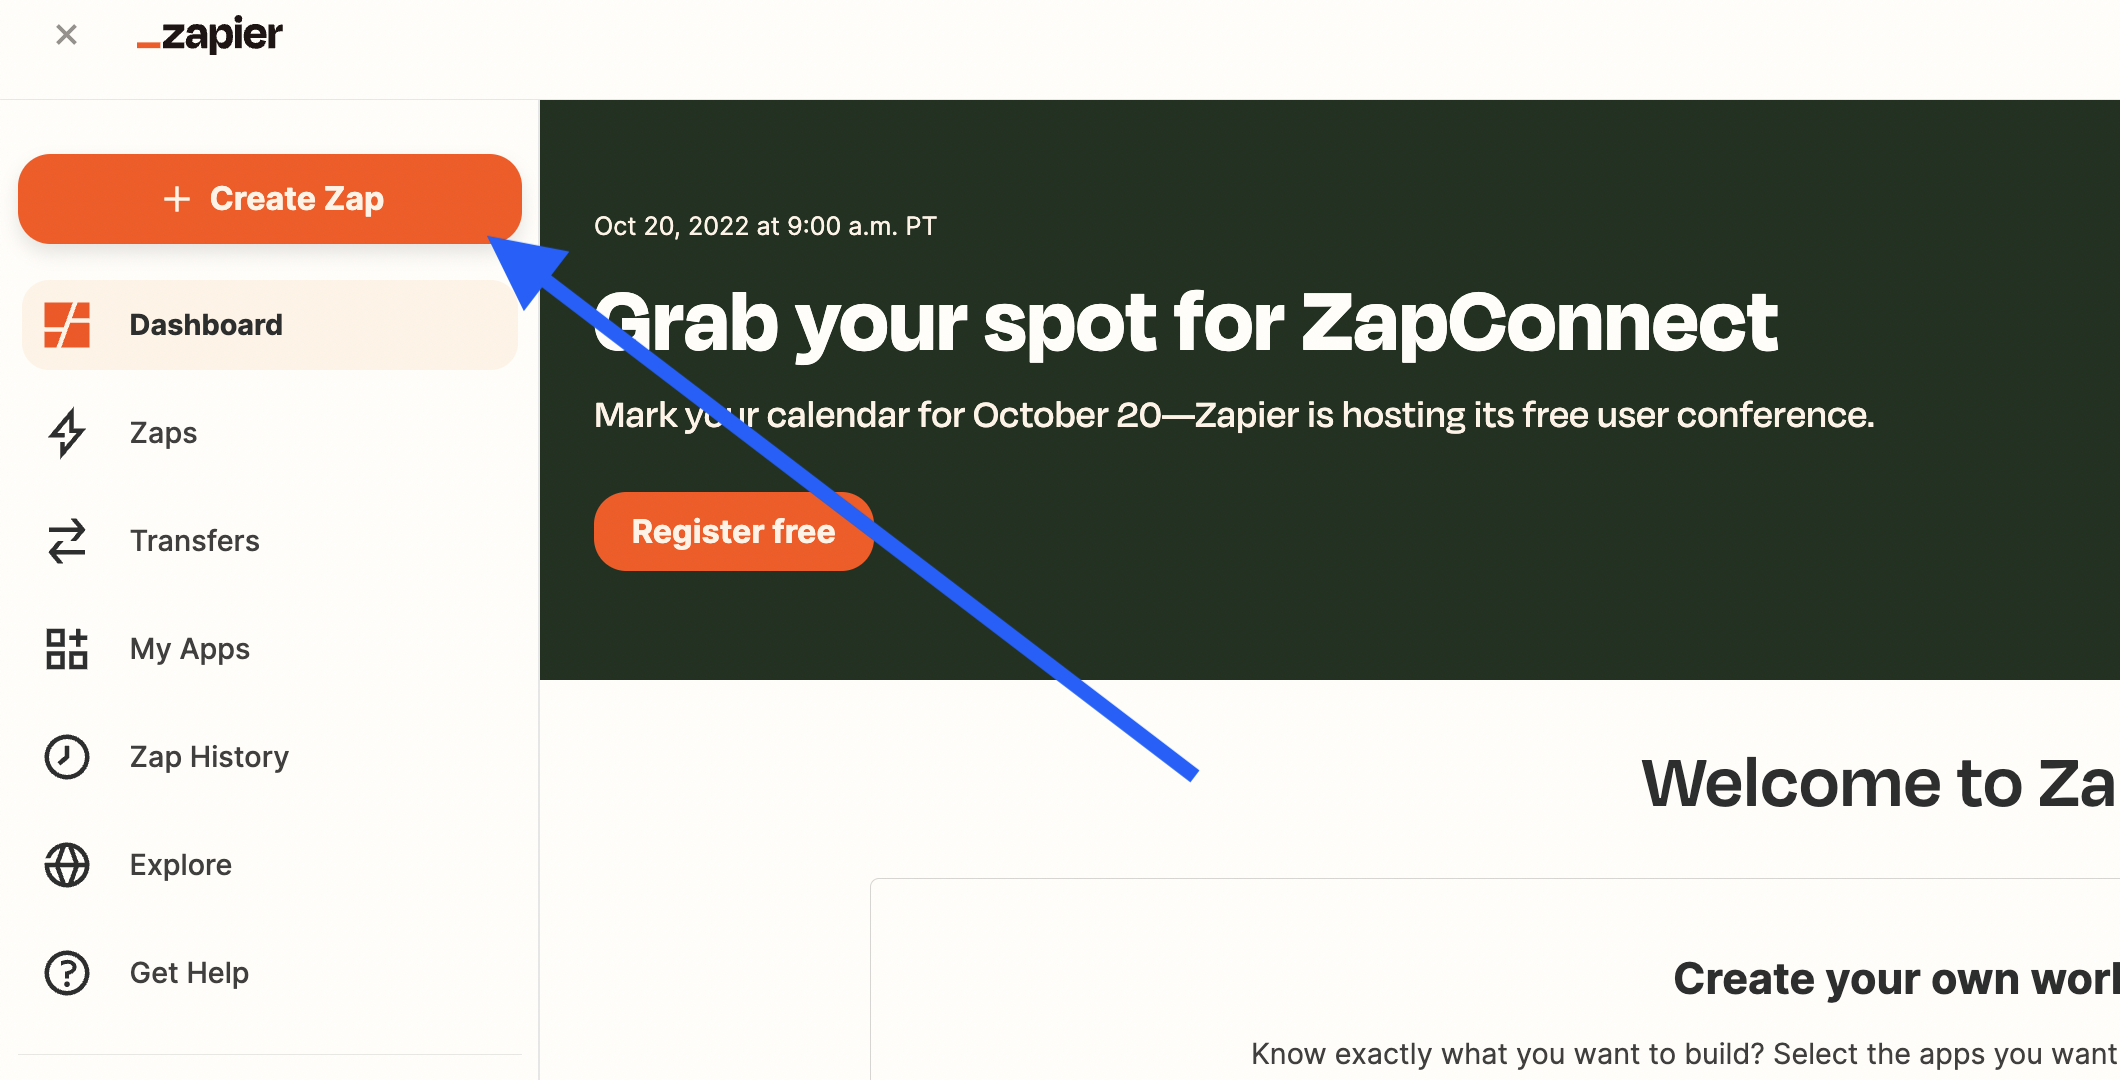Open the Get Help menu label
This screenshot has width=2120, height=1080.
pos(189,973)
